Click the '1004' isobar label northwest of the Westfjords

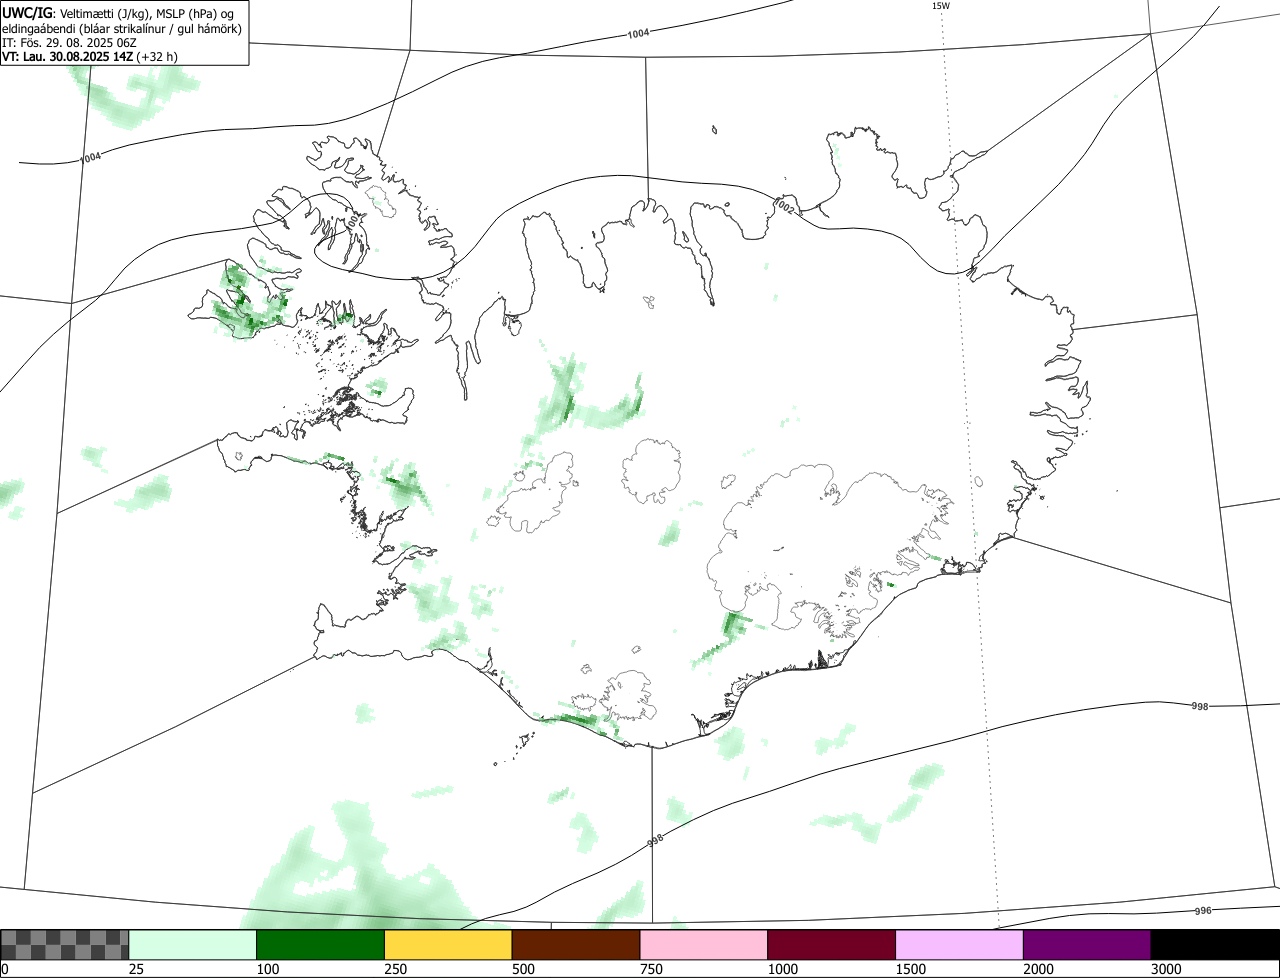[90, 157]
